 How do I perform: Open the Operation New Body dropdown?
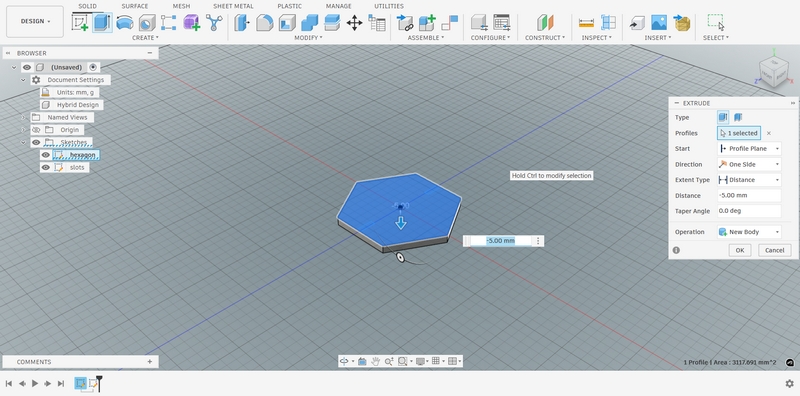(x=749, y=232)
